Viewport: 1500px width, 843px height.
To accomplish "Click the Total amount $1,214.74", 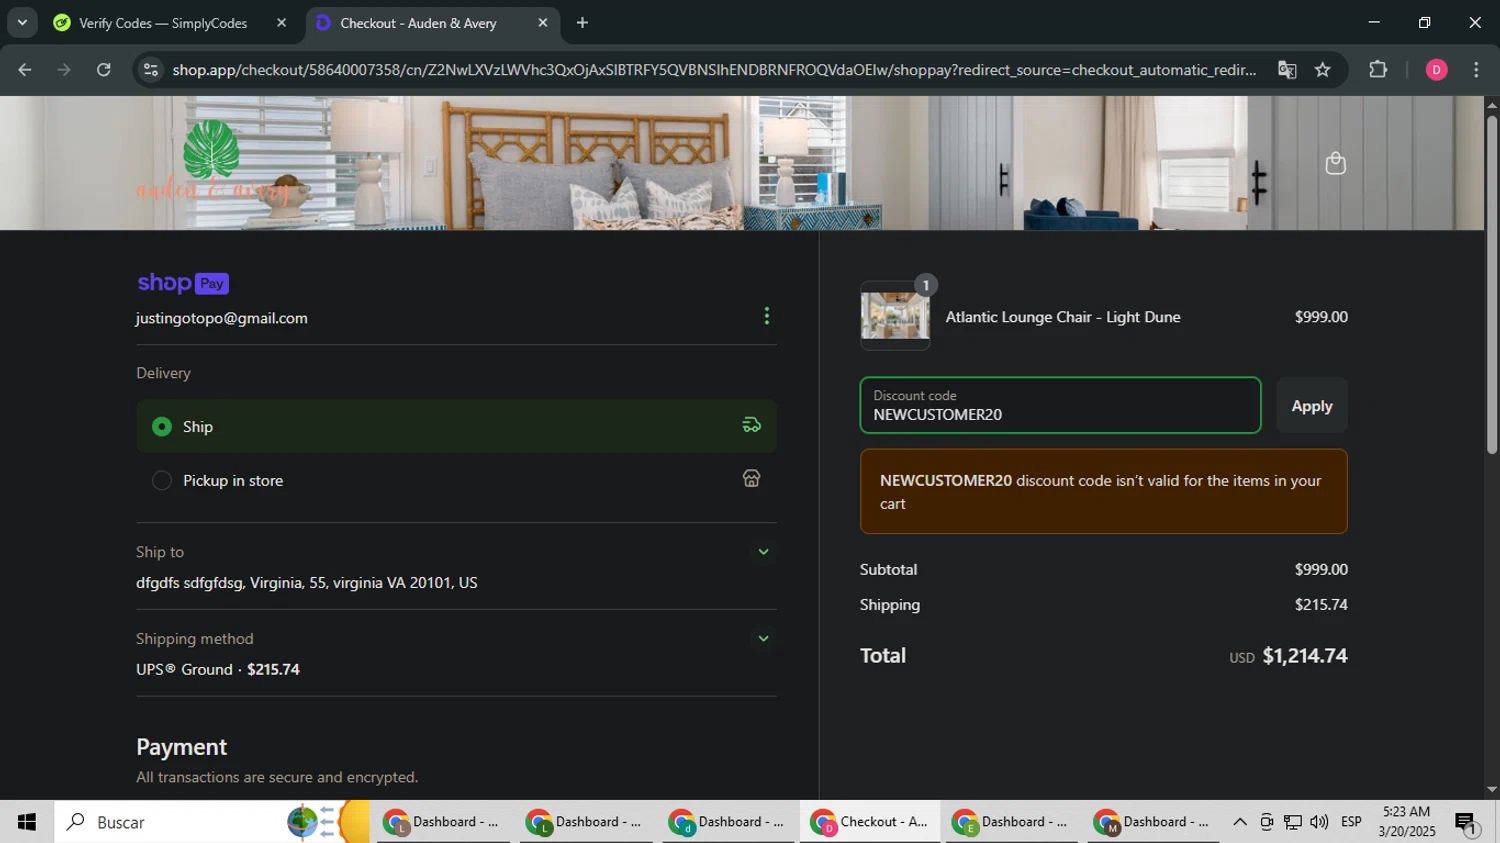I will 1304,656.
